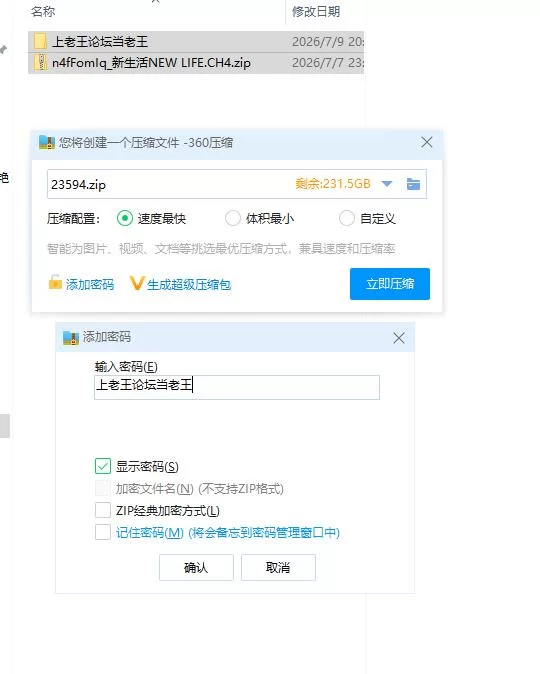The height and width of the screenshot is (674, 540).
Task: Click the browse folder icon beside 23594.zip
Action: [413, 184]
